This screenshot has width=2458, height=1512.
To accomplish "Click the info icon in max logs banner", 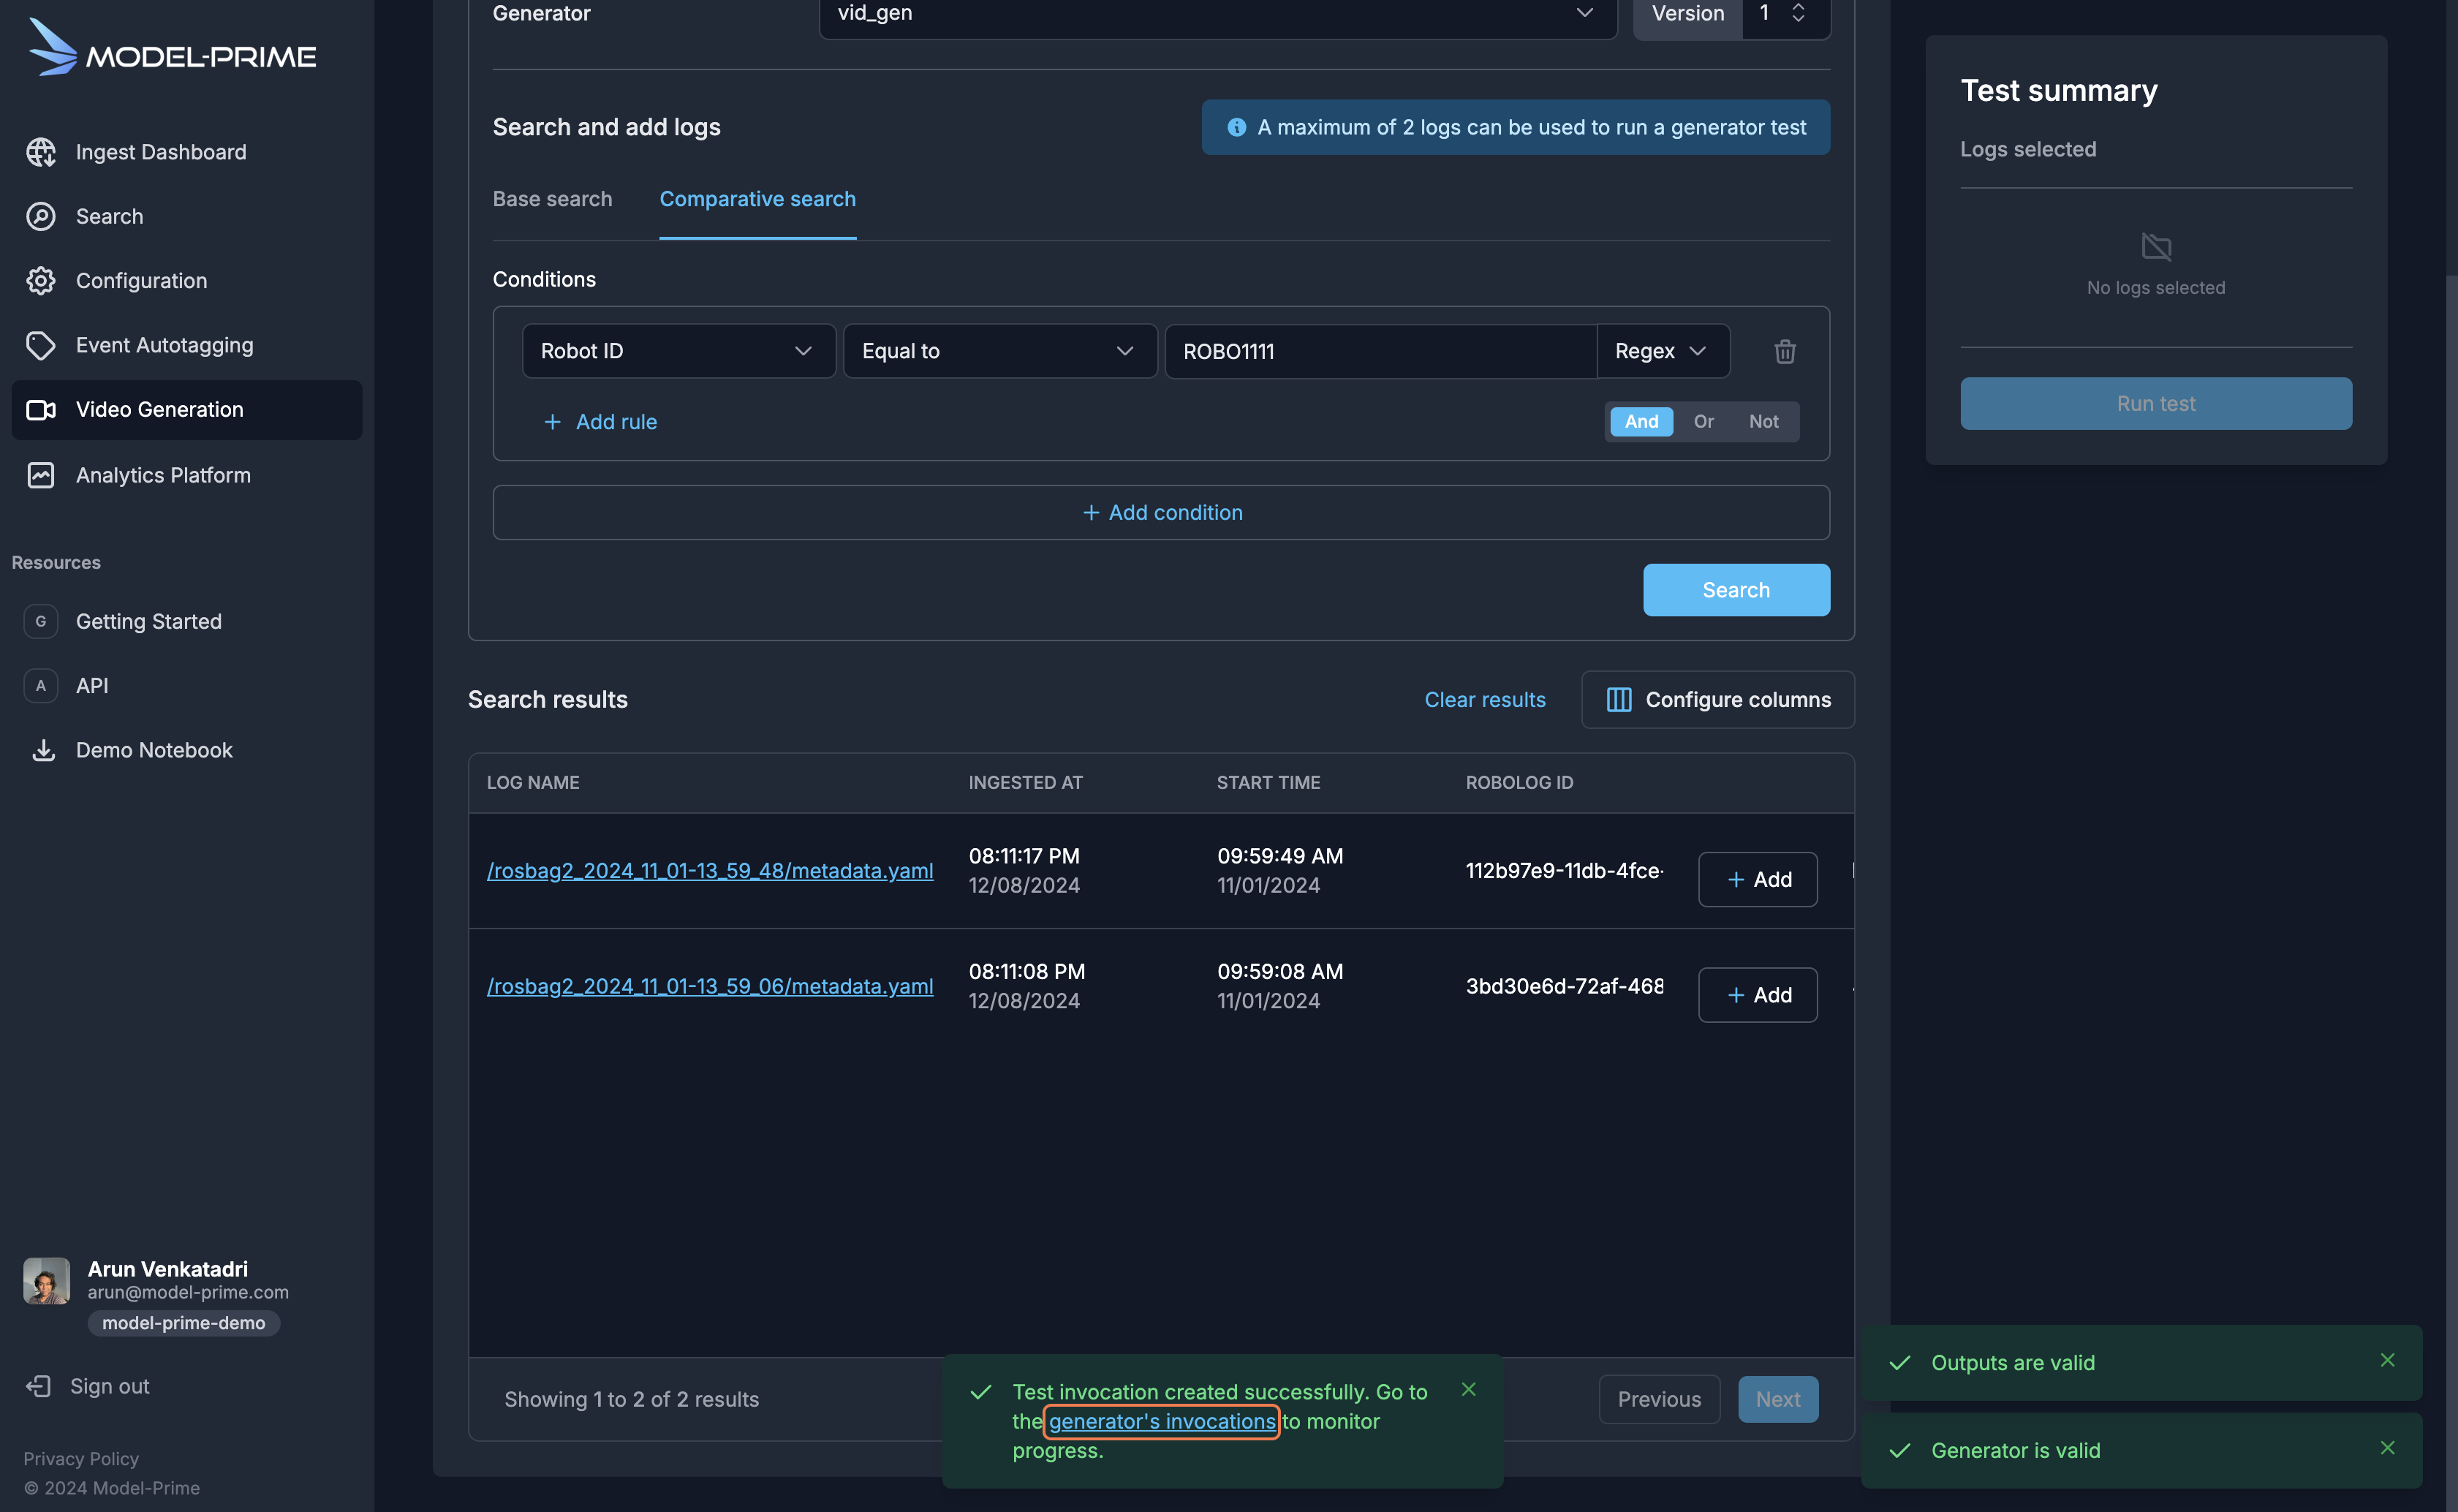I will (x=1237, y=127).
